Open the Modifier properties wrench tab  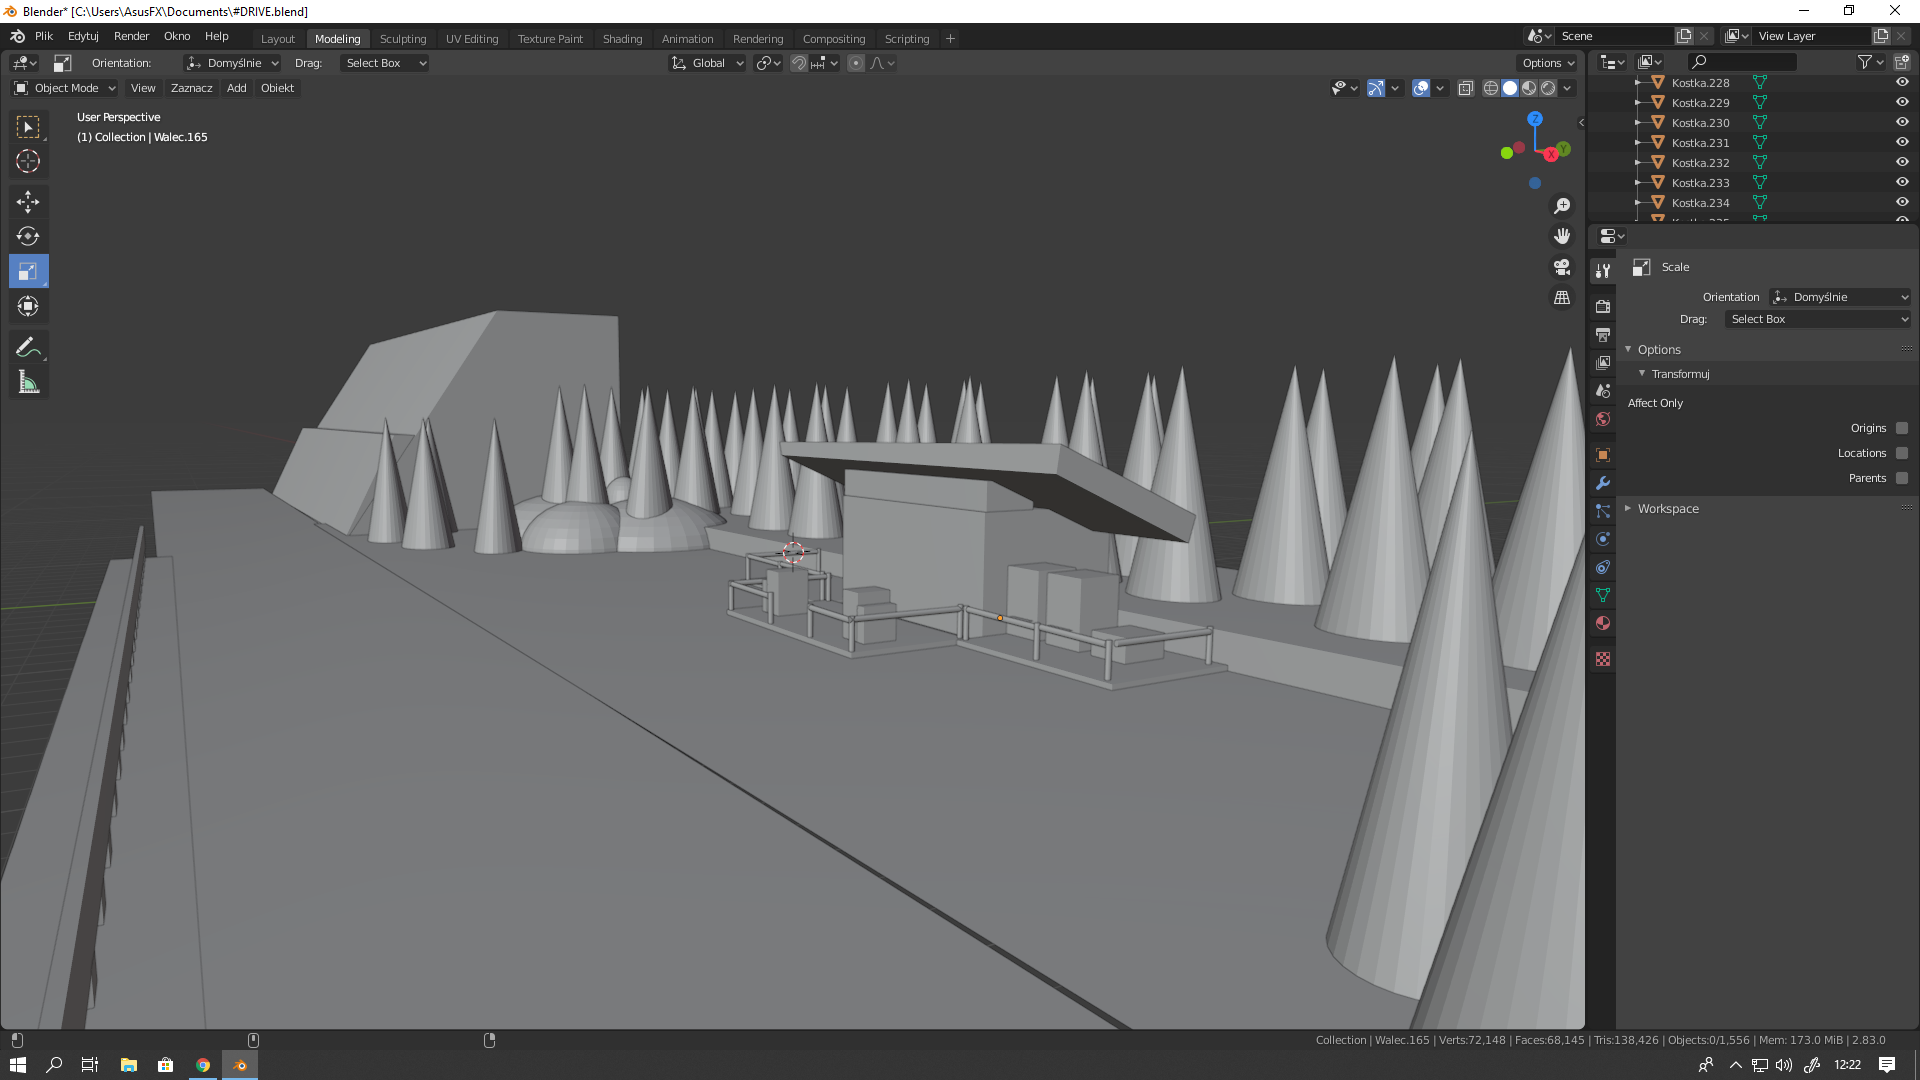pyautogui.click(x=1603, y=483)
